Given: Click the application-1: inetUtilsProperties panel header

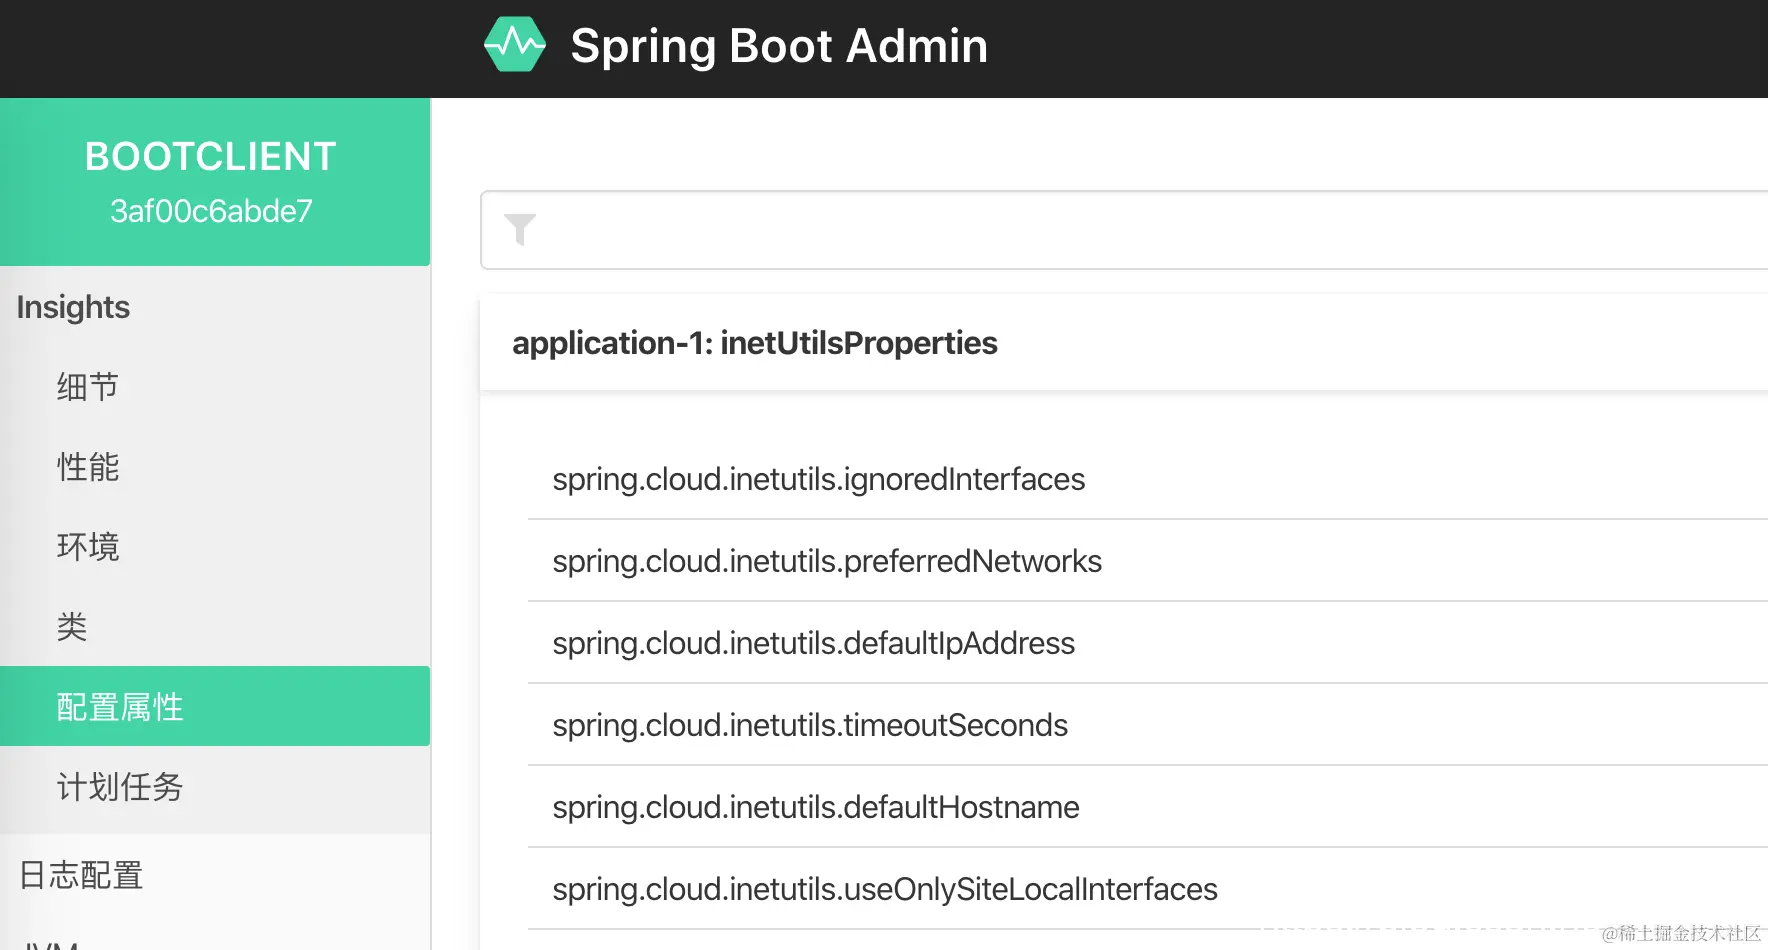Looking at the screenshot, I should coord(1124,343).
